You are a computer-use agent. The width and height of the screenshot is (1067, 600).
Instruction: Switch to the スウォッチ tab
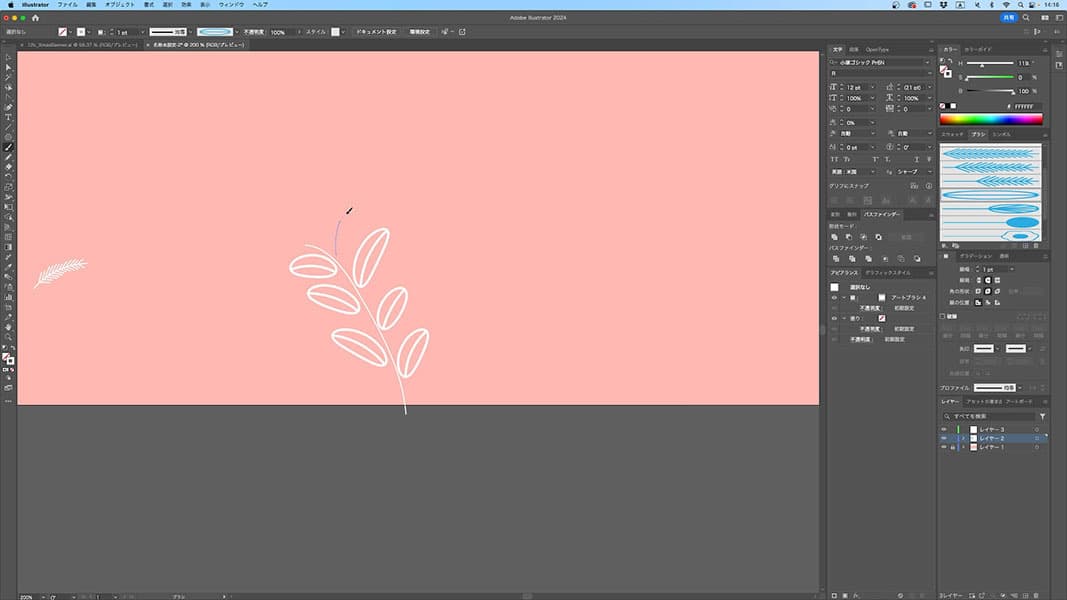pyautogui.click(x=953, y=134)
